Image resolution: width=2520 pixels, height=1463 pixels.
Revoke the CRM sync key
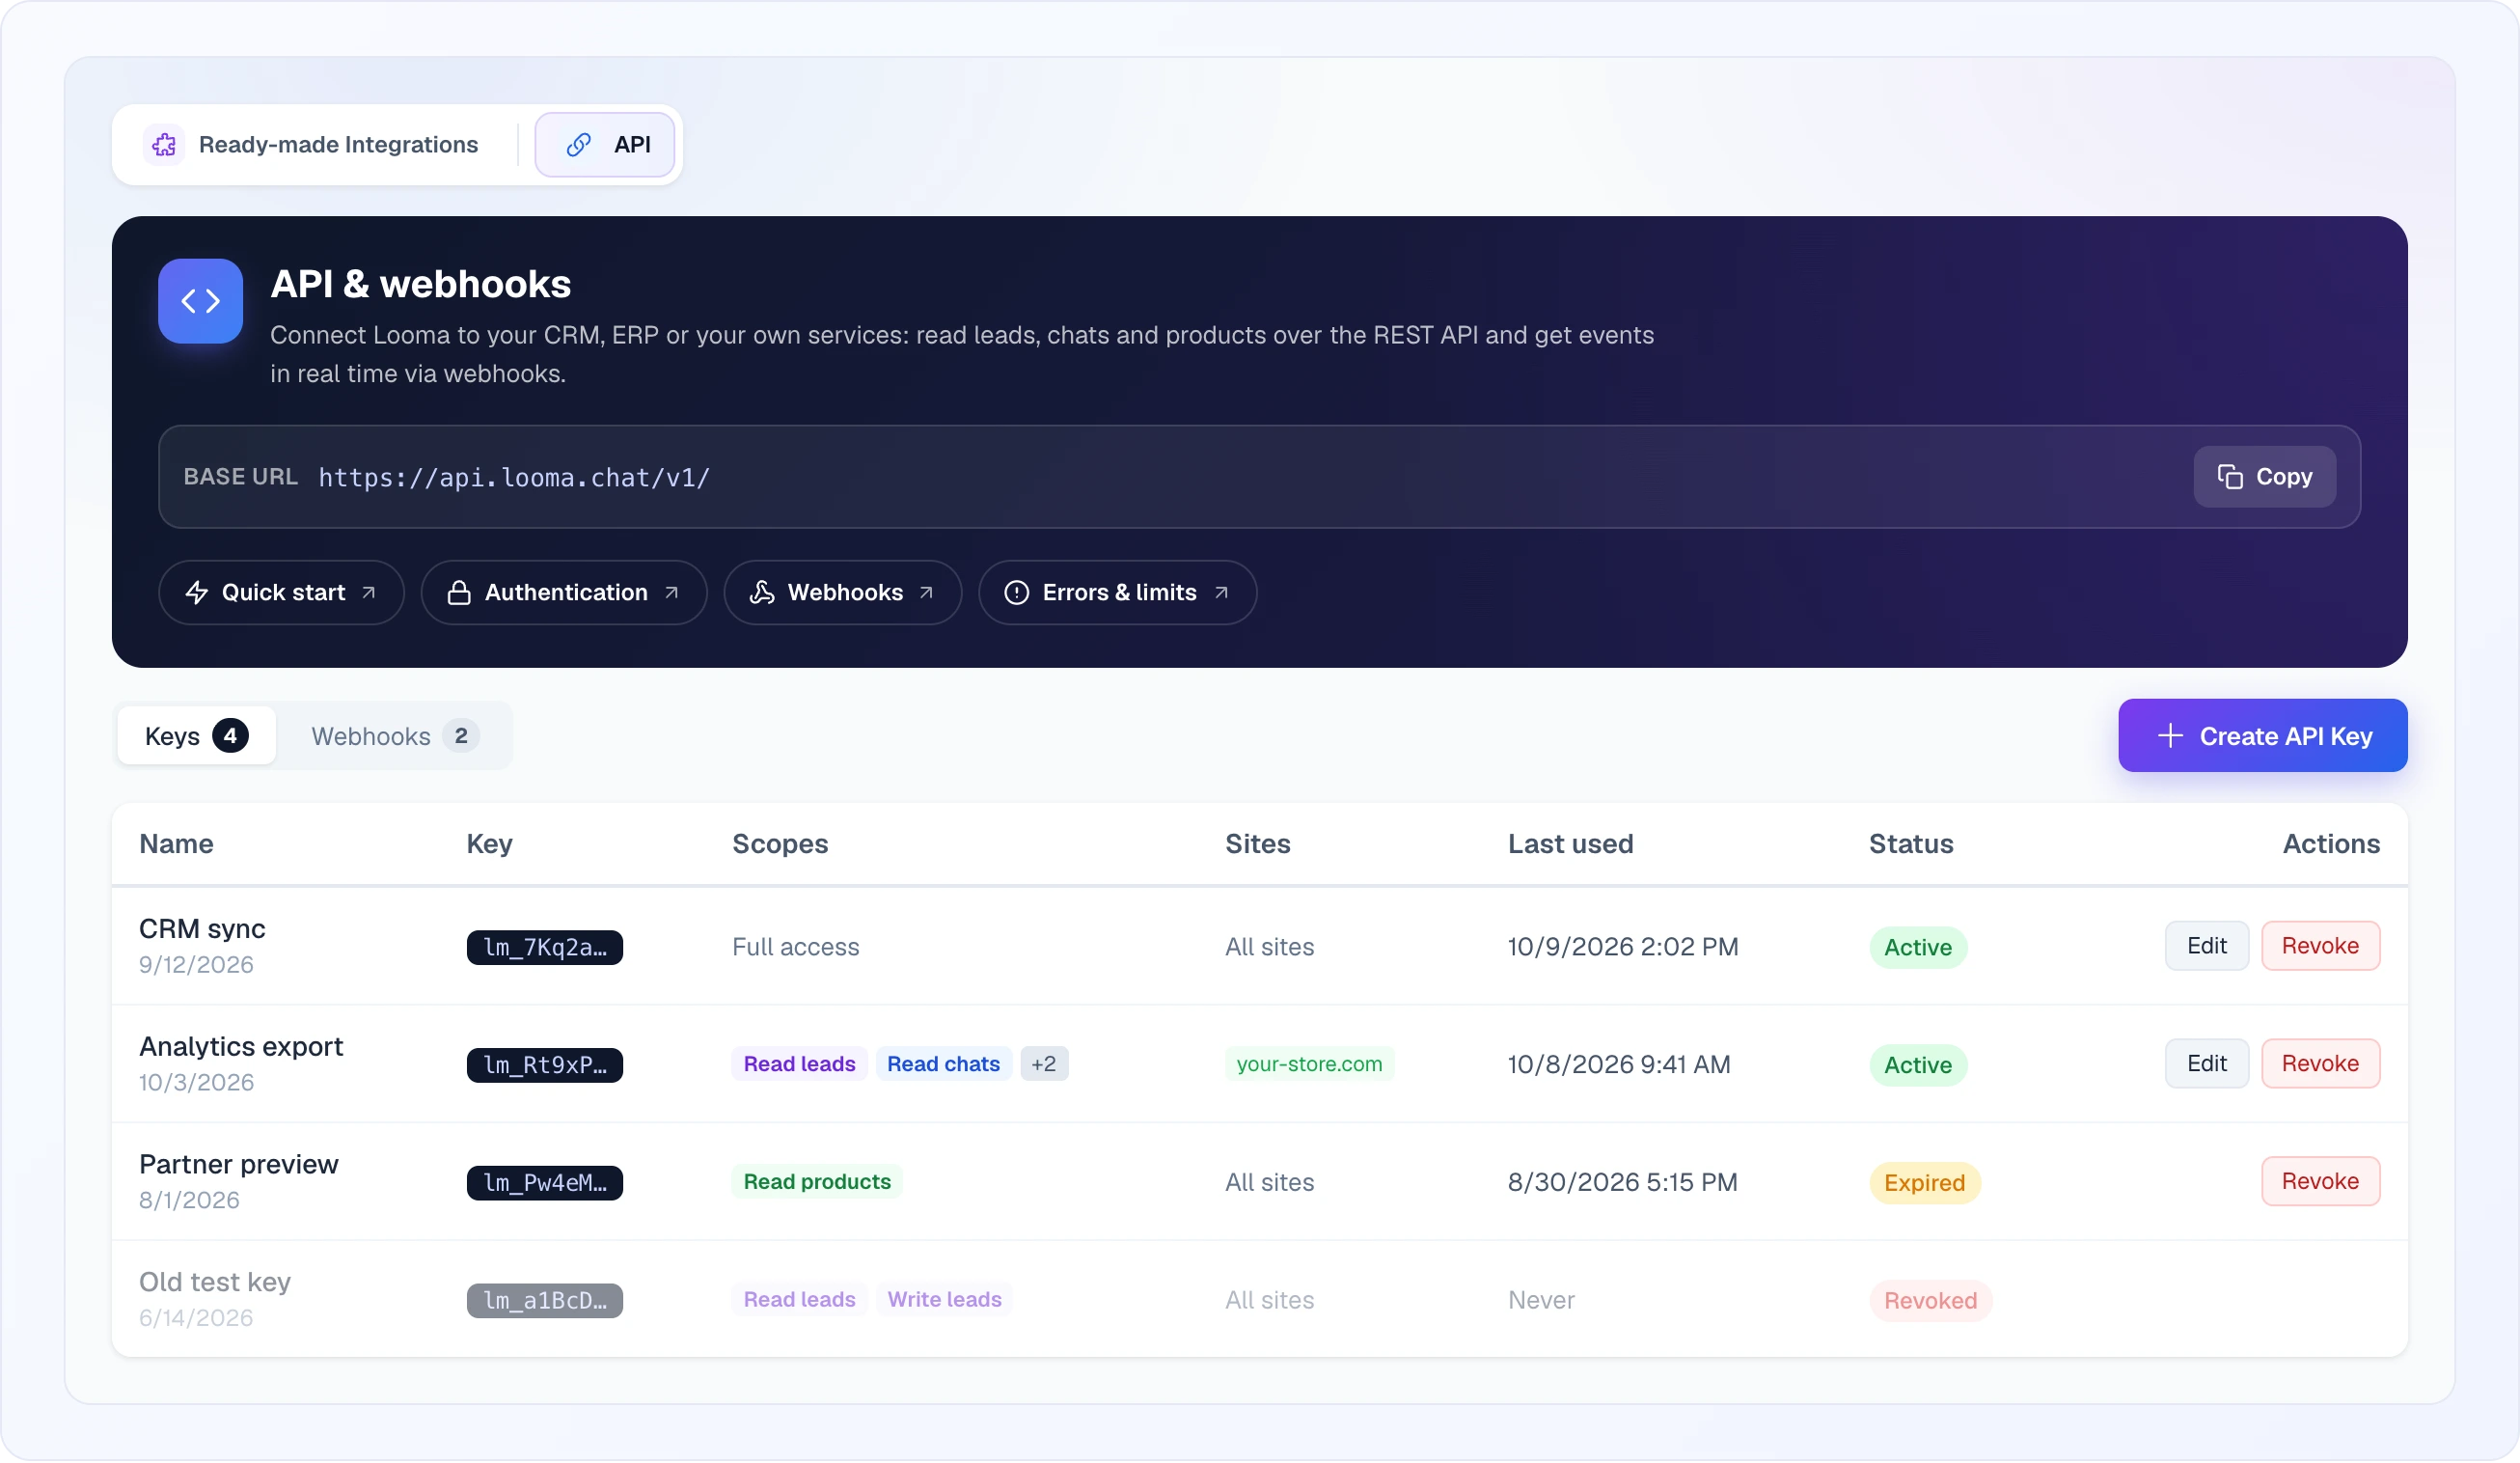[2320, 947]
